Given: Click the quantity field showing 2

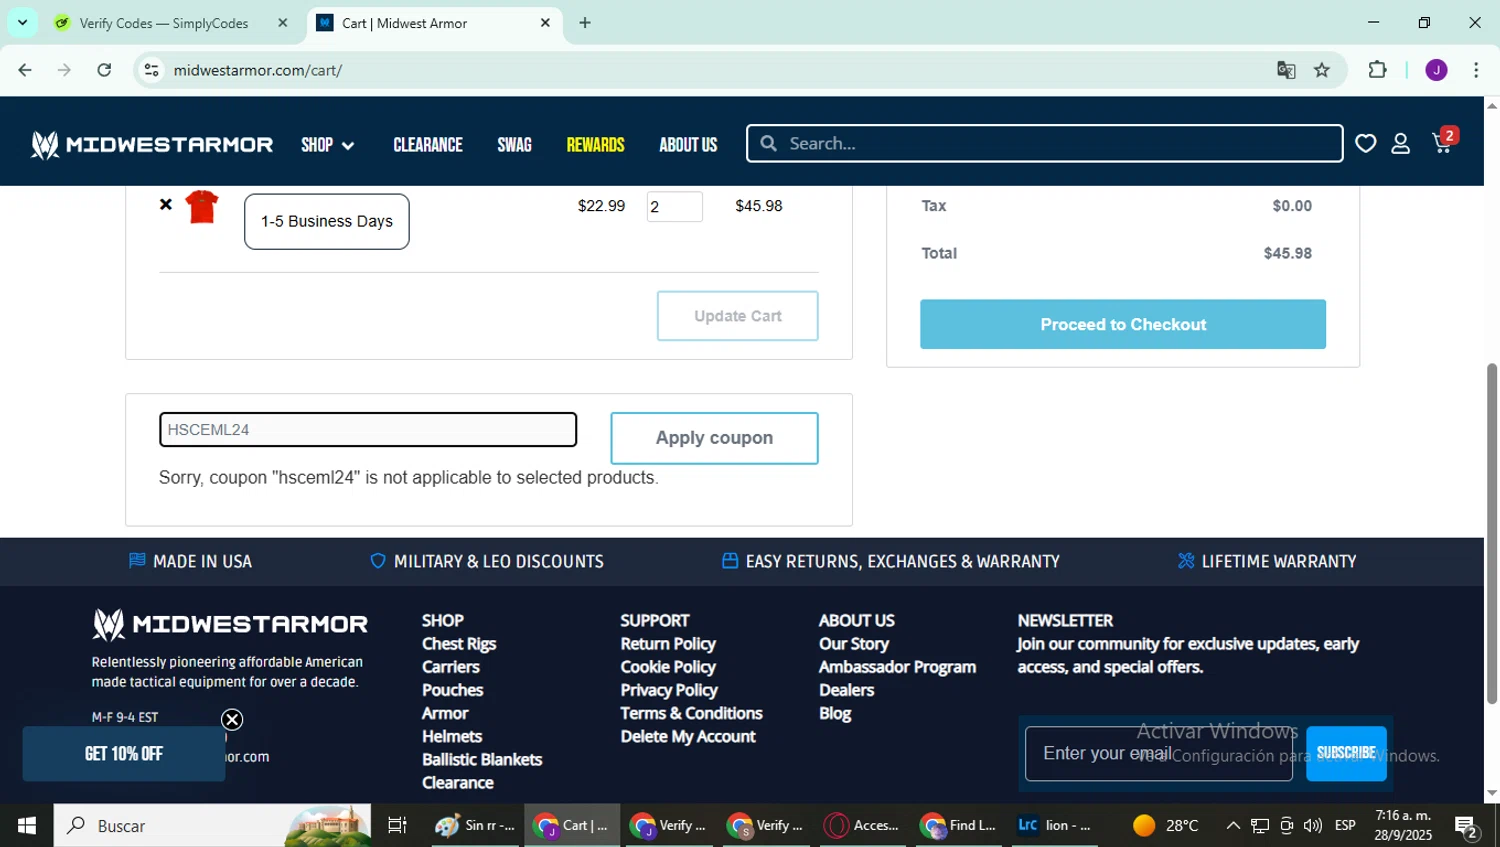Looking at the screenshot, I should [675, 207].
